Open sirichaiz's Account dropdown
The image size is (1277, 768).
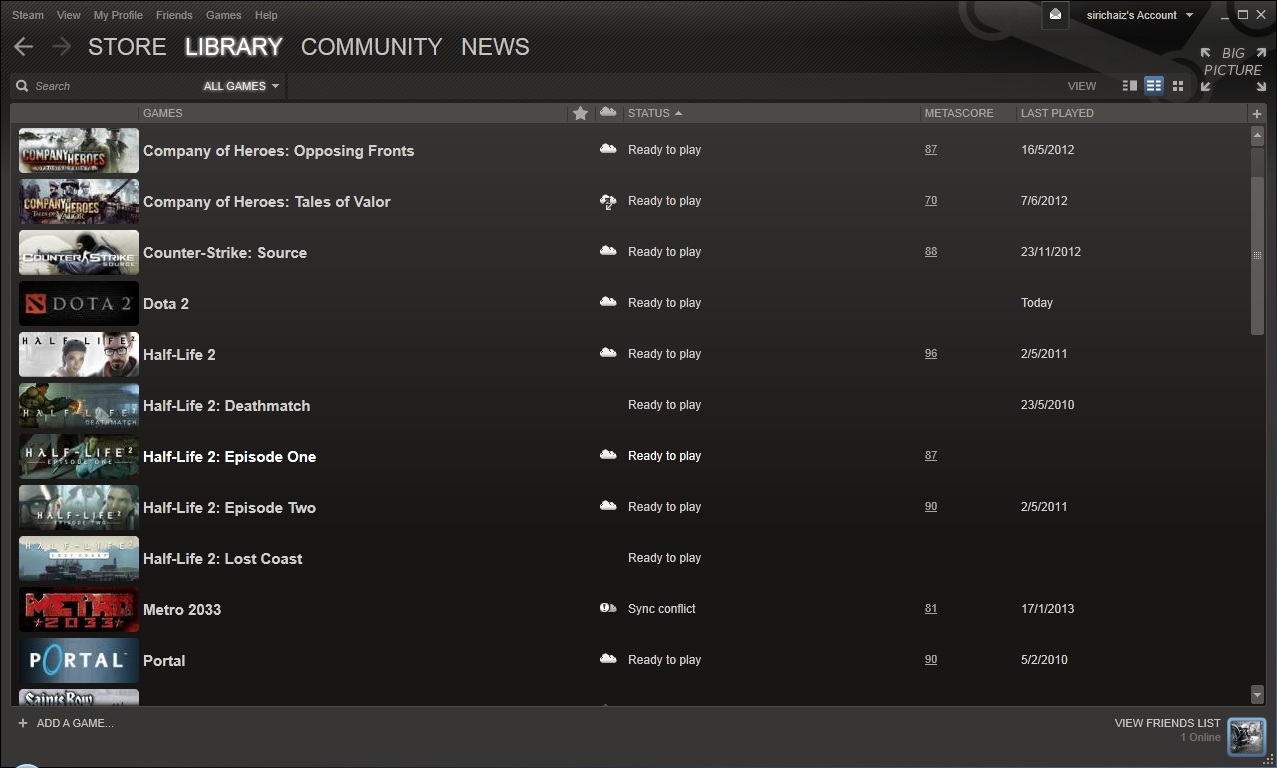tap(1140, 15)
